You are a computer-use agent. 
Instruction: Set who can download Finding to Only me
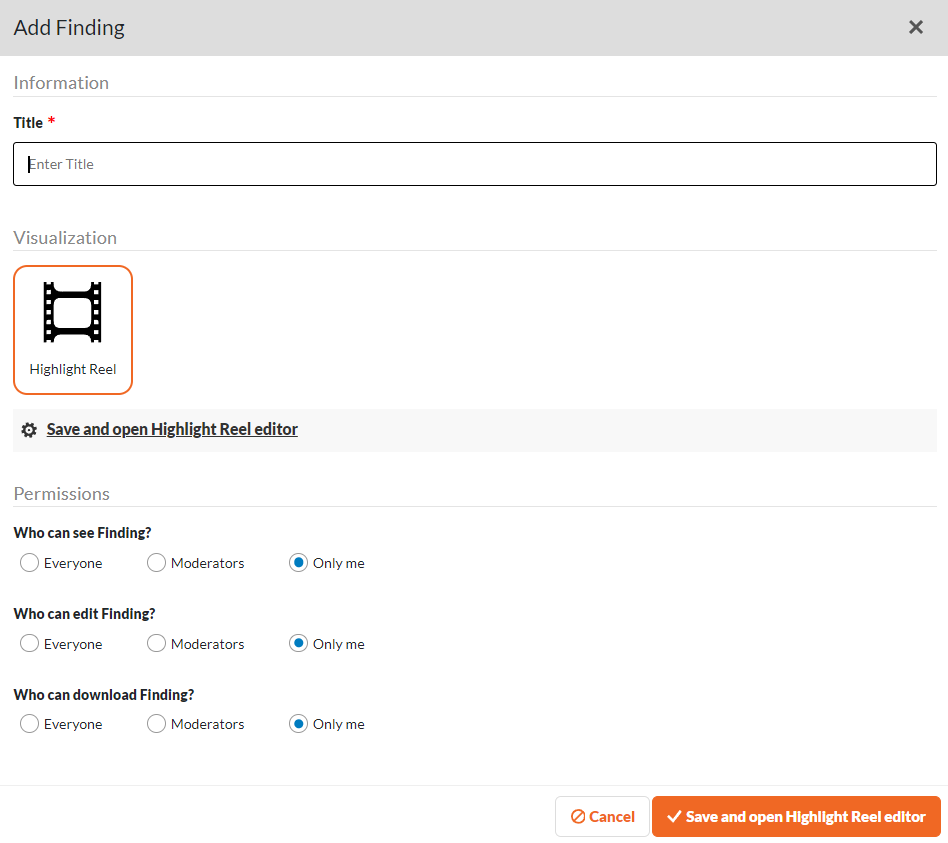[298, 723]
